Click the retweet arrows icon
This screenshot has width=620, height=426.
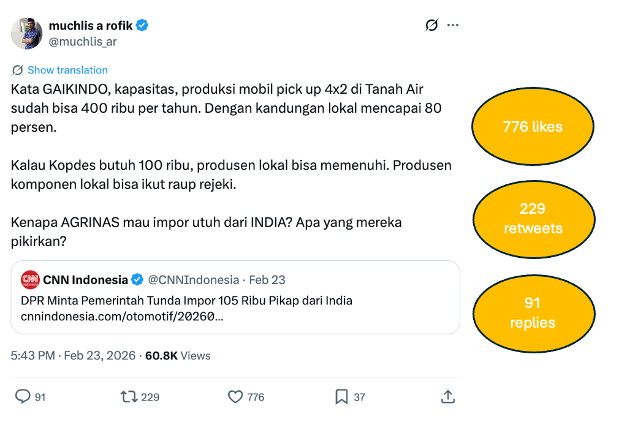(x=129, y=397)
